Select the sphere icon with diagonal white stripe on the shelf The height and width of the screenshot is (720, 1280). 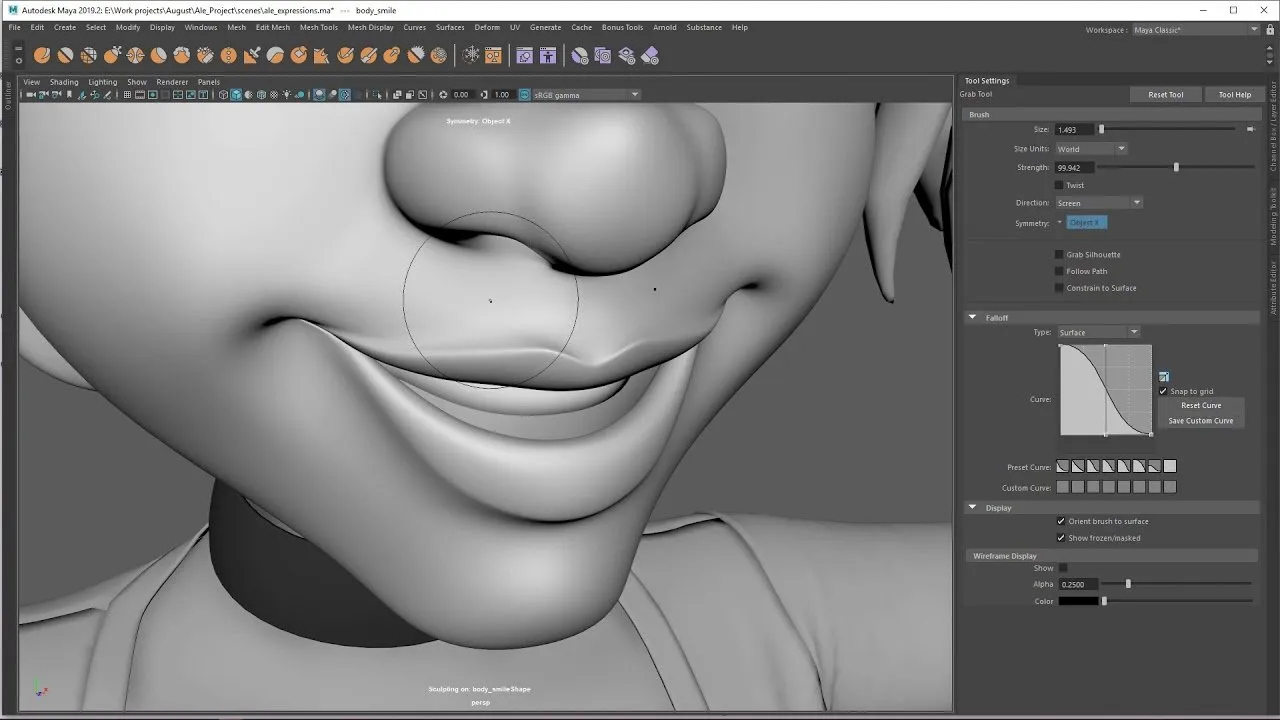pyautogui.click(x=65, y=55)
